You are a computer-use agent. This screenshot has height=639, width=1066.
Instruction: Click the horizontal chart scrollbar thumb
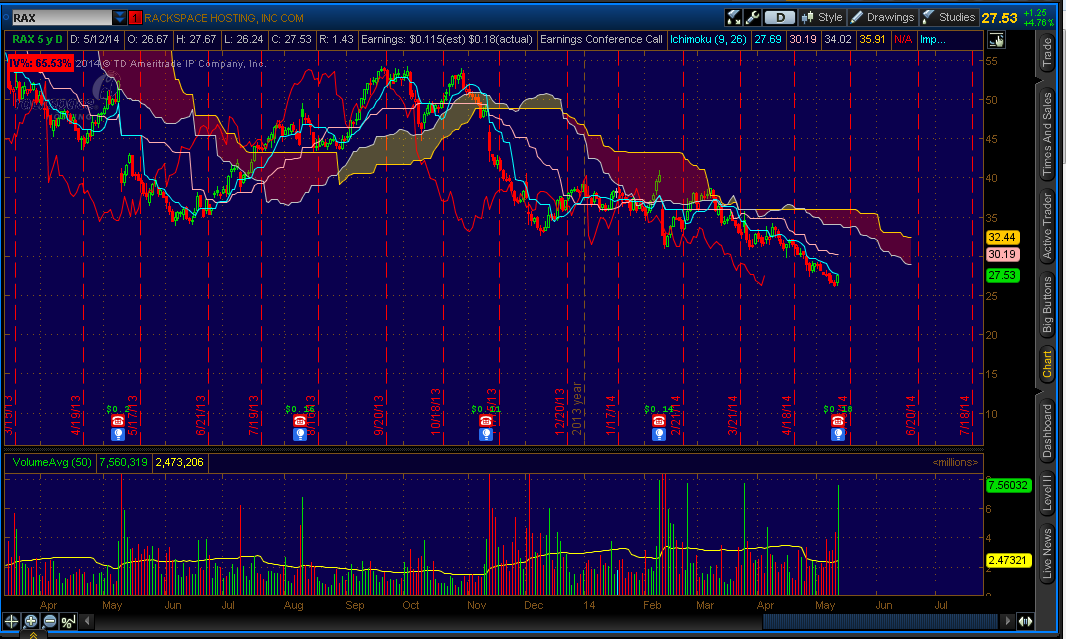pos(882,621)
